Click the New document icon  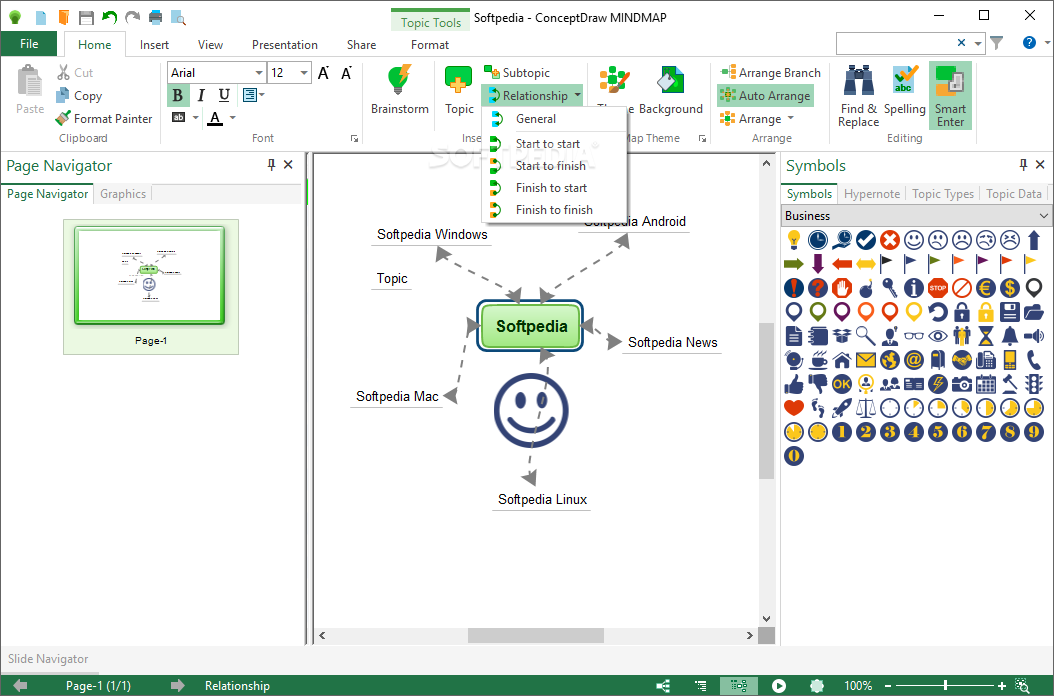coord(40,17)
